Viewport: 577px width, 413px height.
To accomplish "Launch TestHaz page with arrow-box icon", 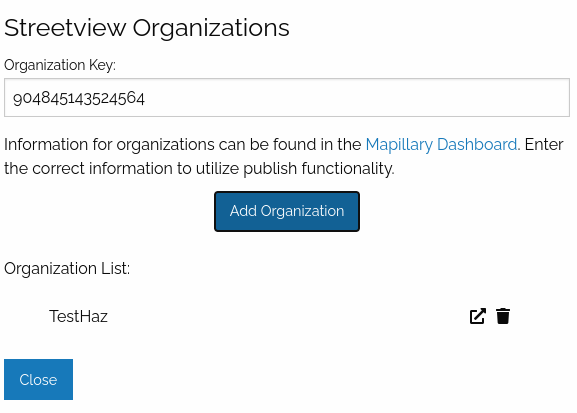I will 478,316.
